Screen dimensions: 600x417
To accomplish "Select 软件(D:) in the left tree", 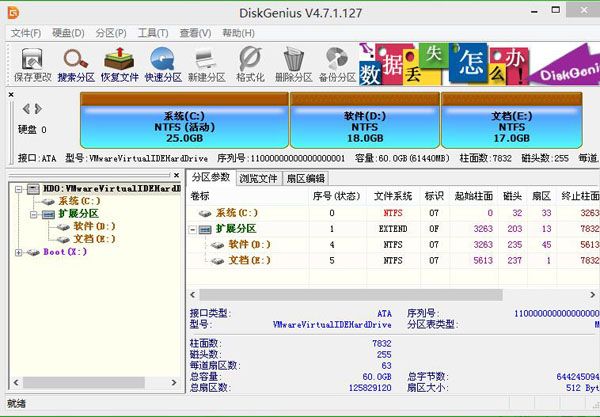I will 94,226.
